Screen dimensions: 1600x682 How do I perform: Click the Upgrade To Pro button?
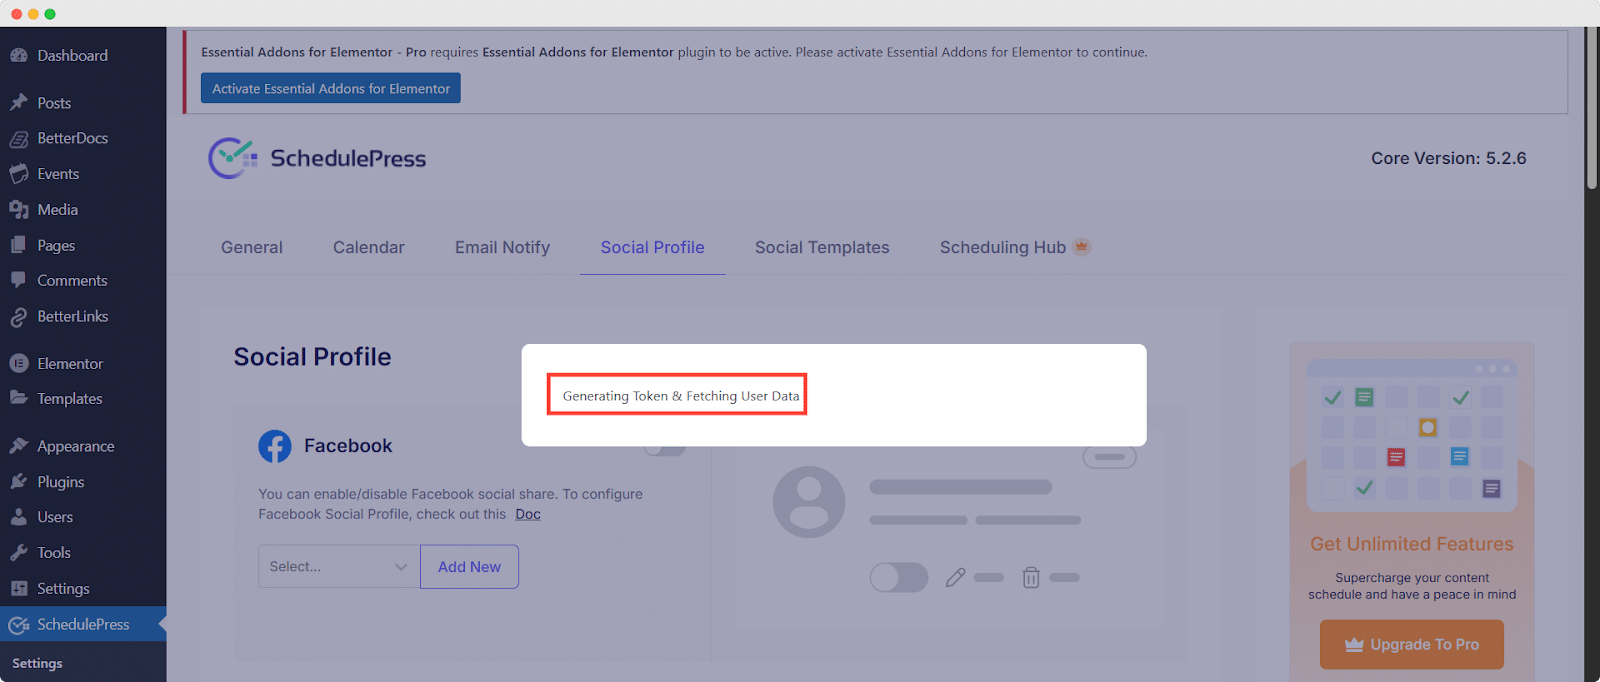click(1412, 644)
